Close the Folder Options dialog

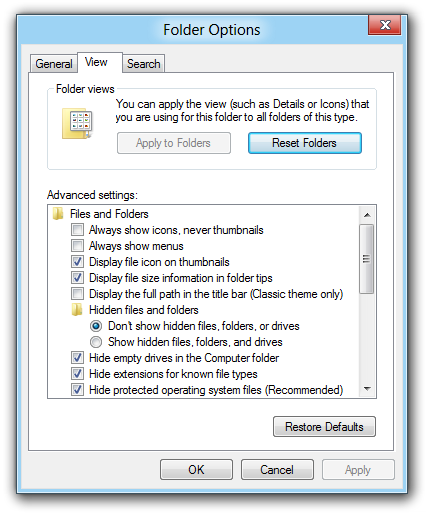pos(385,25)
